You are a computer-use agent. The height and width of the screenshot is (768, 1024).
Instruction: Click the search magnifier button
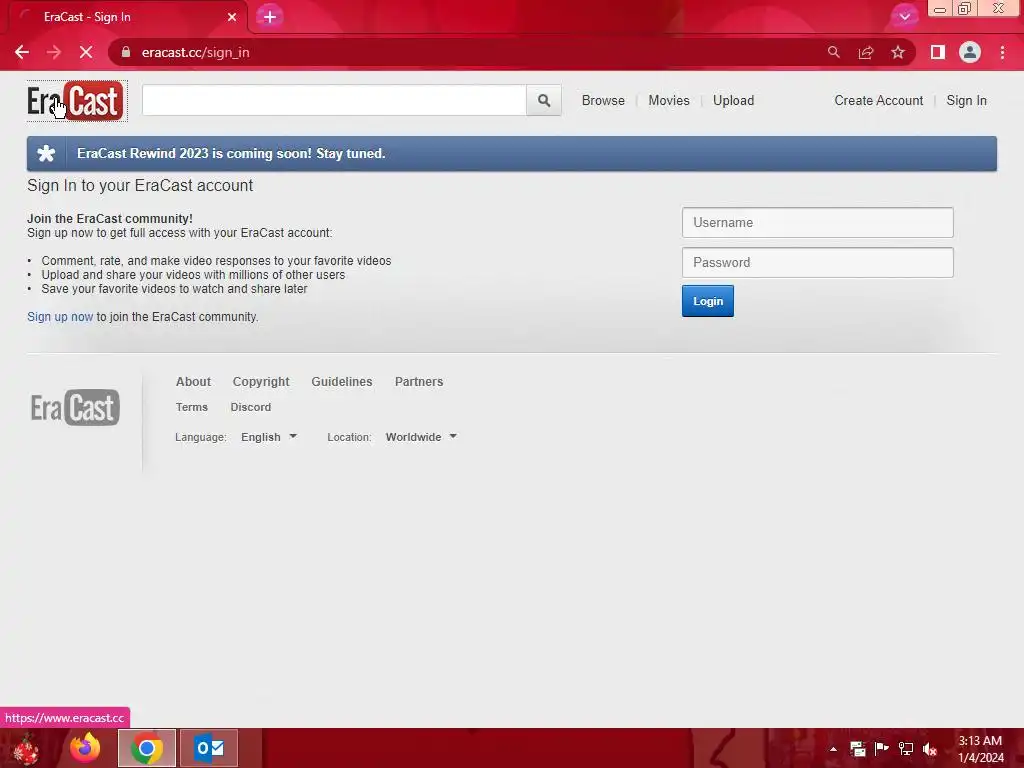(543, 101)
